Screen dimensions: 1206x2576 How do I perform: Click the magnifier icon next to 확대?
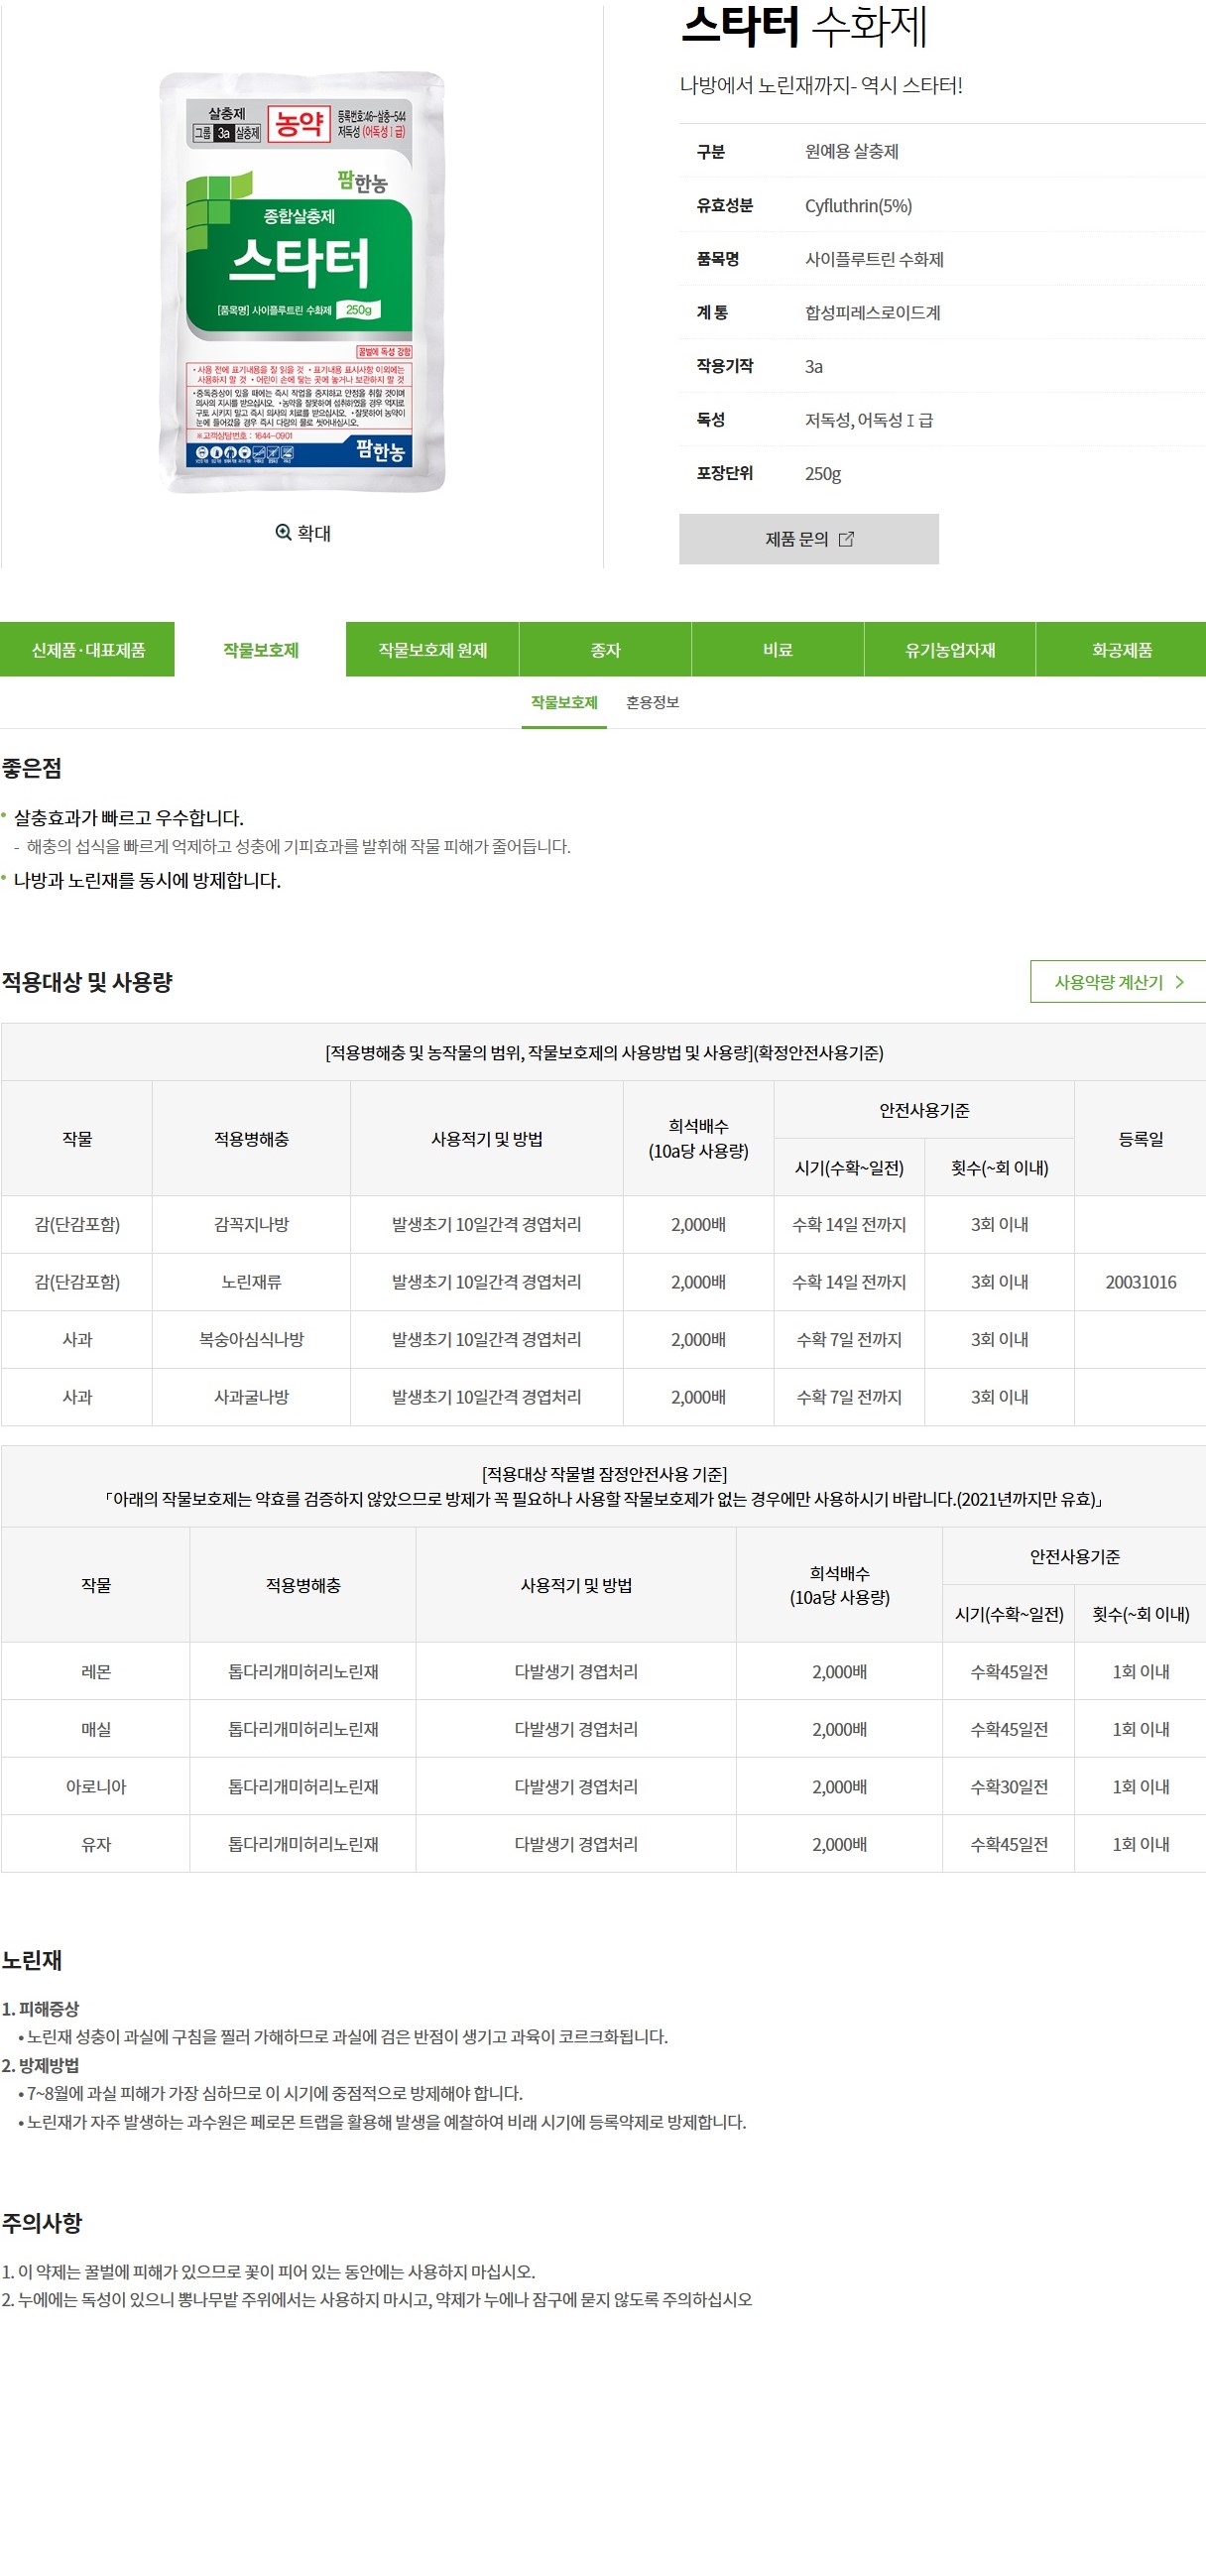tap(283, 532)
